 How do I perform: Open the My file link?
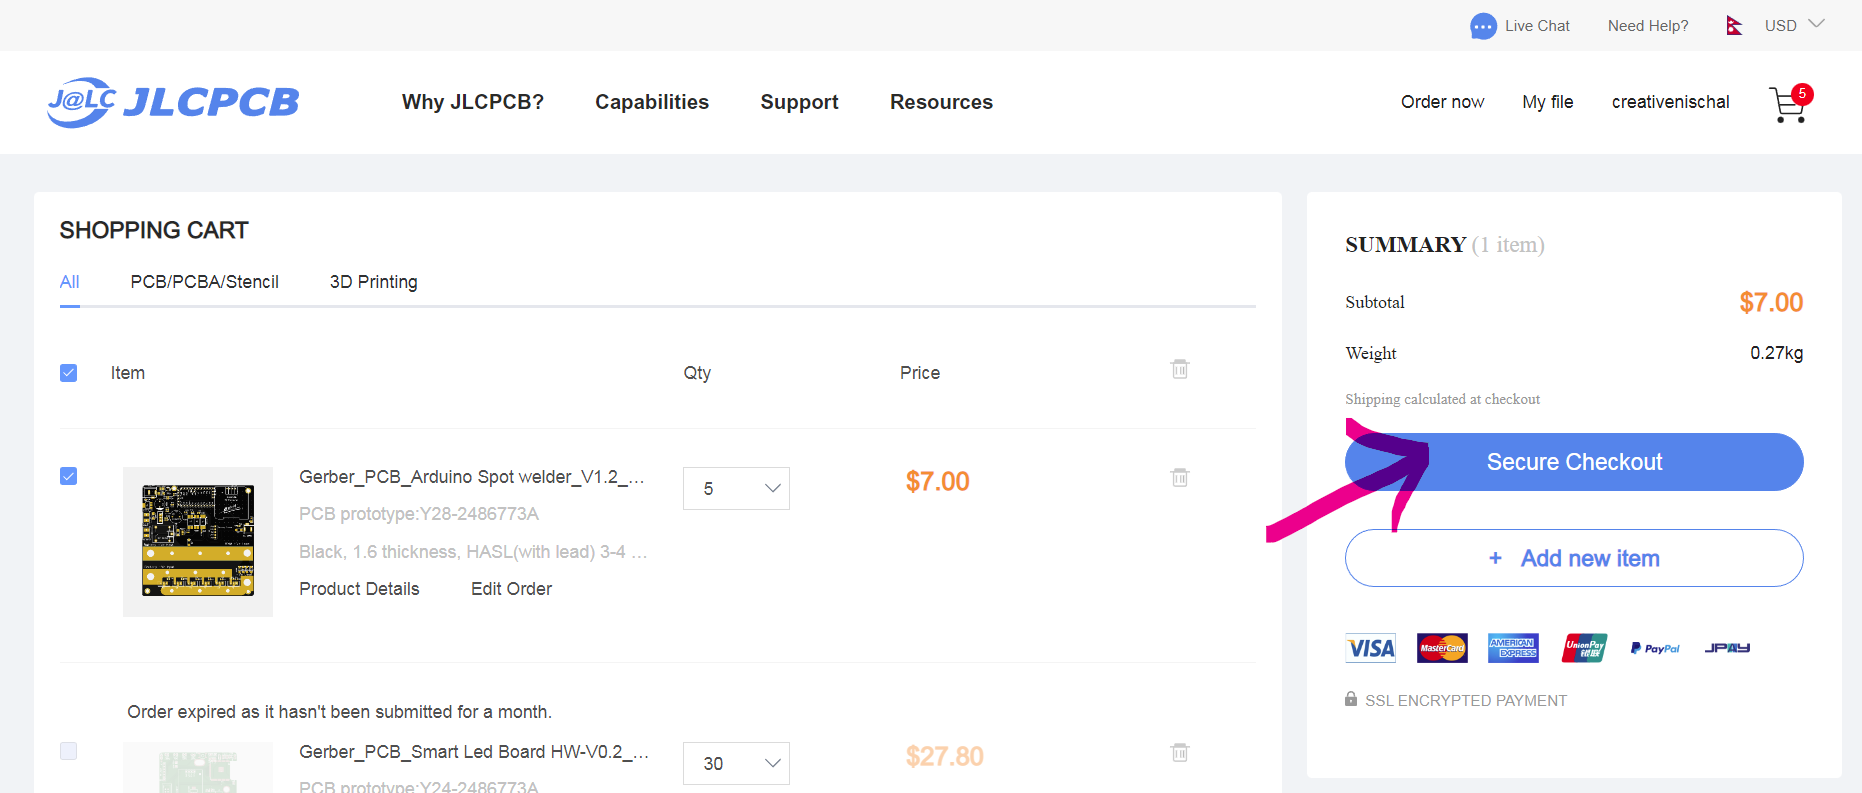(x=1547, y=102)
